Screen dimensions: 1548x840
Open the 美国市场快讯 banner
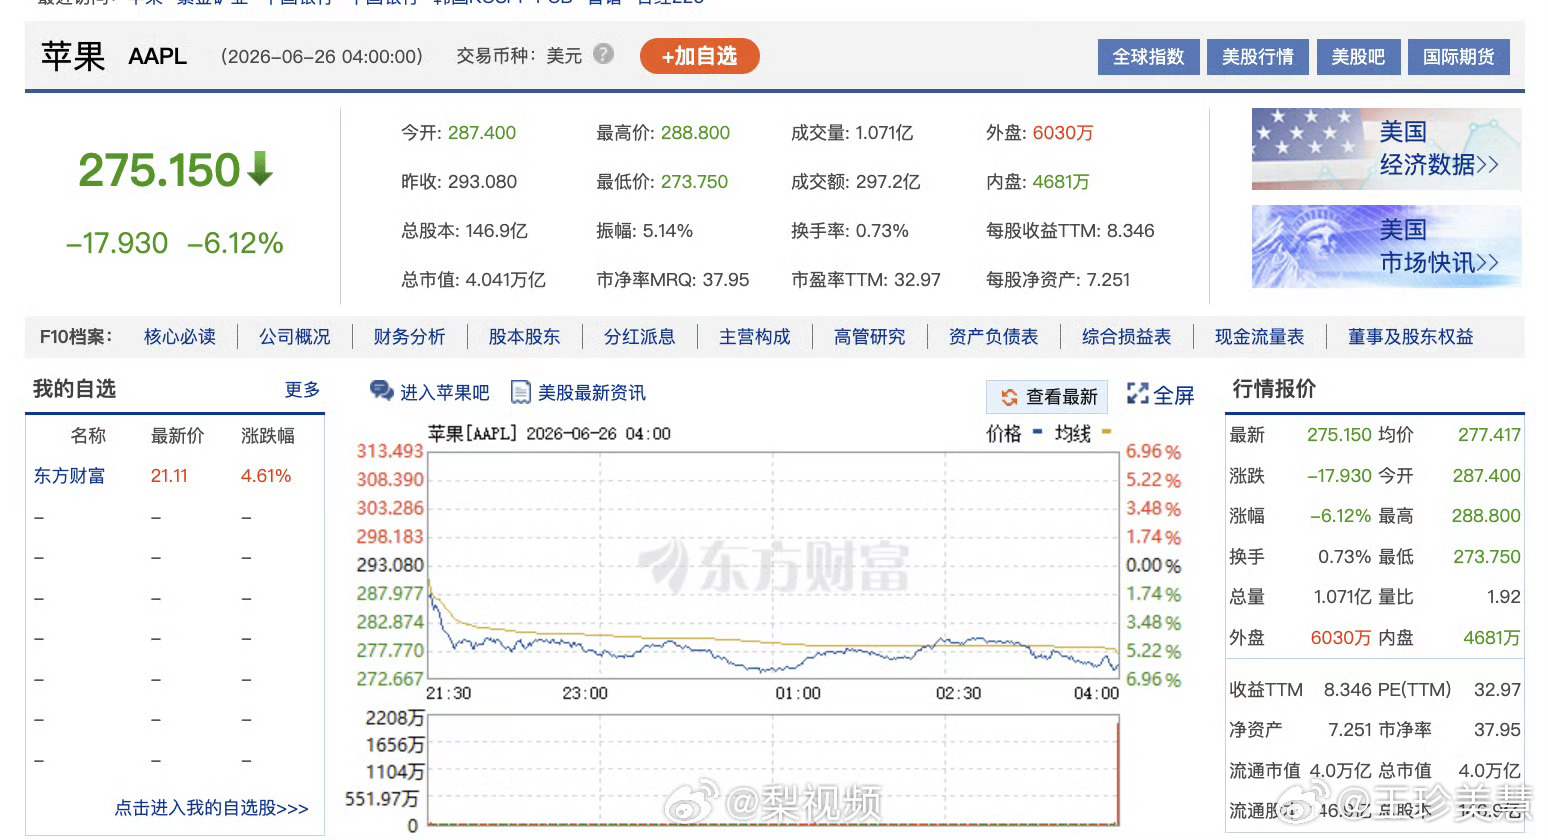point(1386,247)
